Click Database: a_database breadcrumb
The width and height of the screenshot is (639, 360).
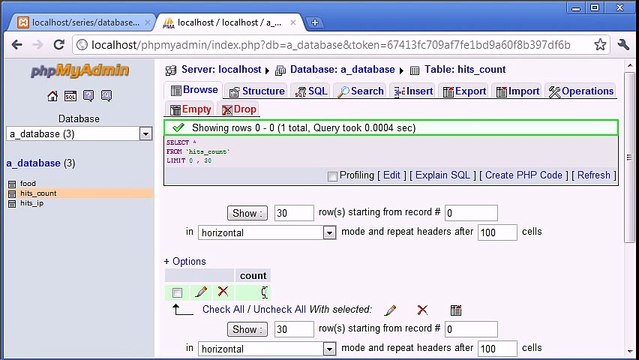tap(342, 70)
